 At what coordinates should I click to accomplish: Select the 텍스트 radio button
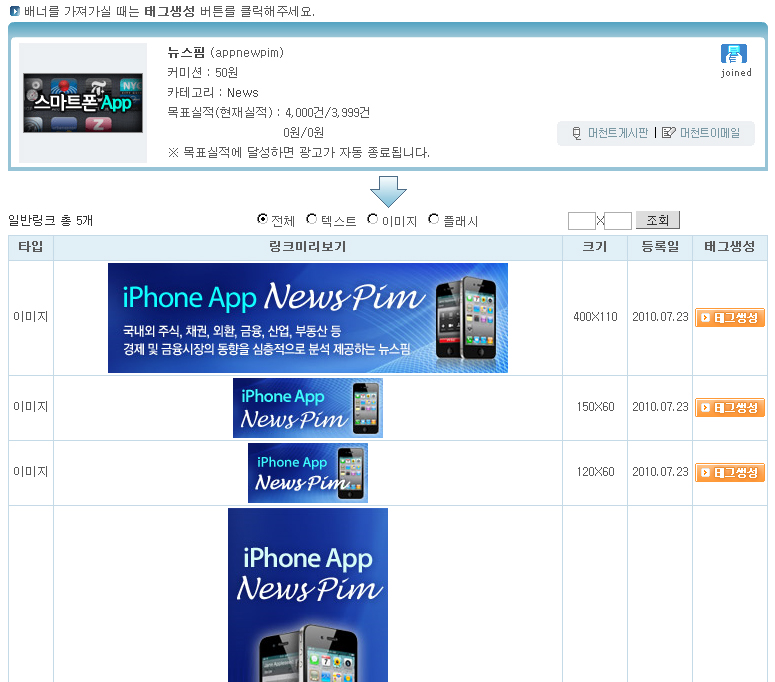[311, 218]
